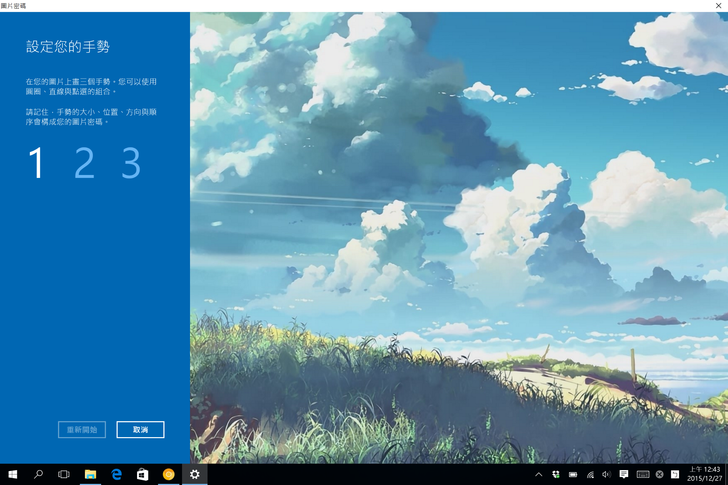Tap the picture to draw first gesture
The width and height of the screenshot is (728, 485).
pyautogui.click(x=458, y=237)
